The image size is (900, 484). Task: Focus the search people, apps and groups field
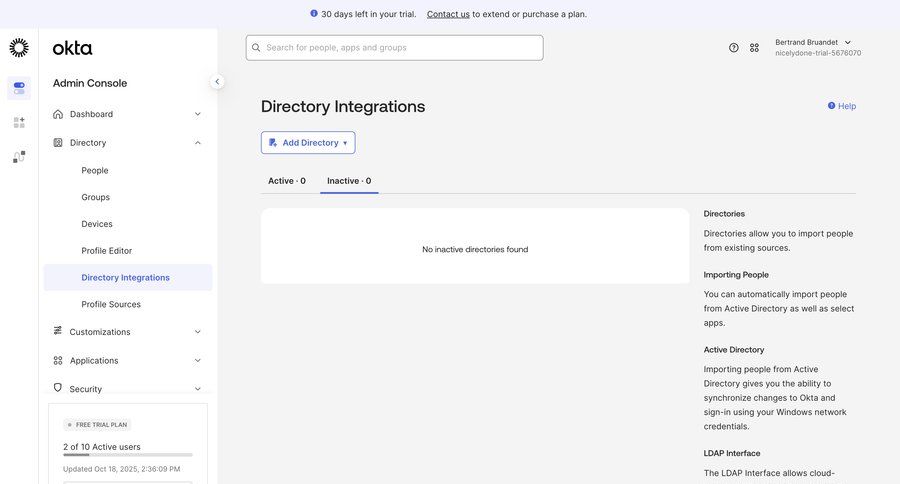pos(394,48)
